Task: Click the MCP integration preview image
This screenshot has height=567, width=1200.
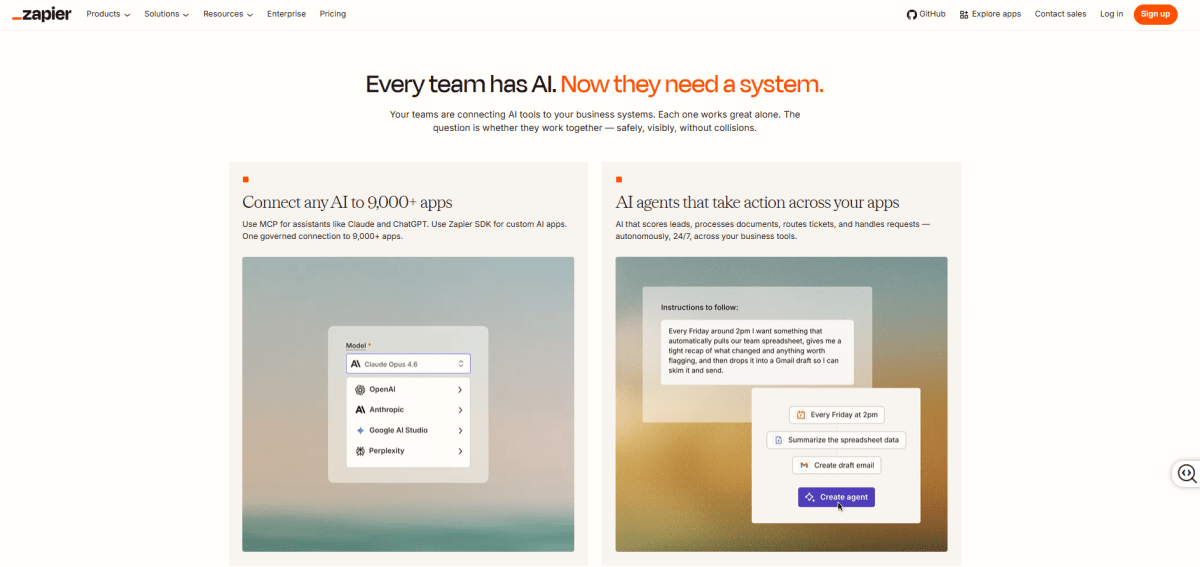Action: pyautogui.click(x=408, y=404)
